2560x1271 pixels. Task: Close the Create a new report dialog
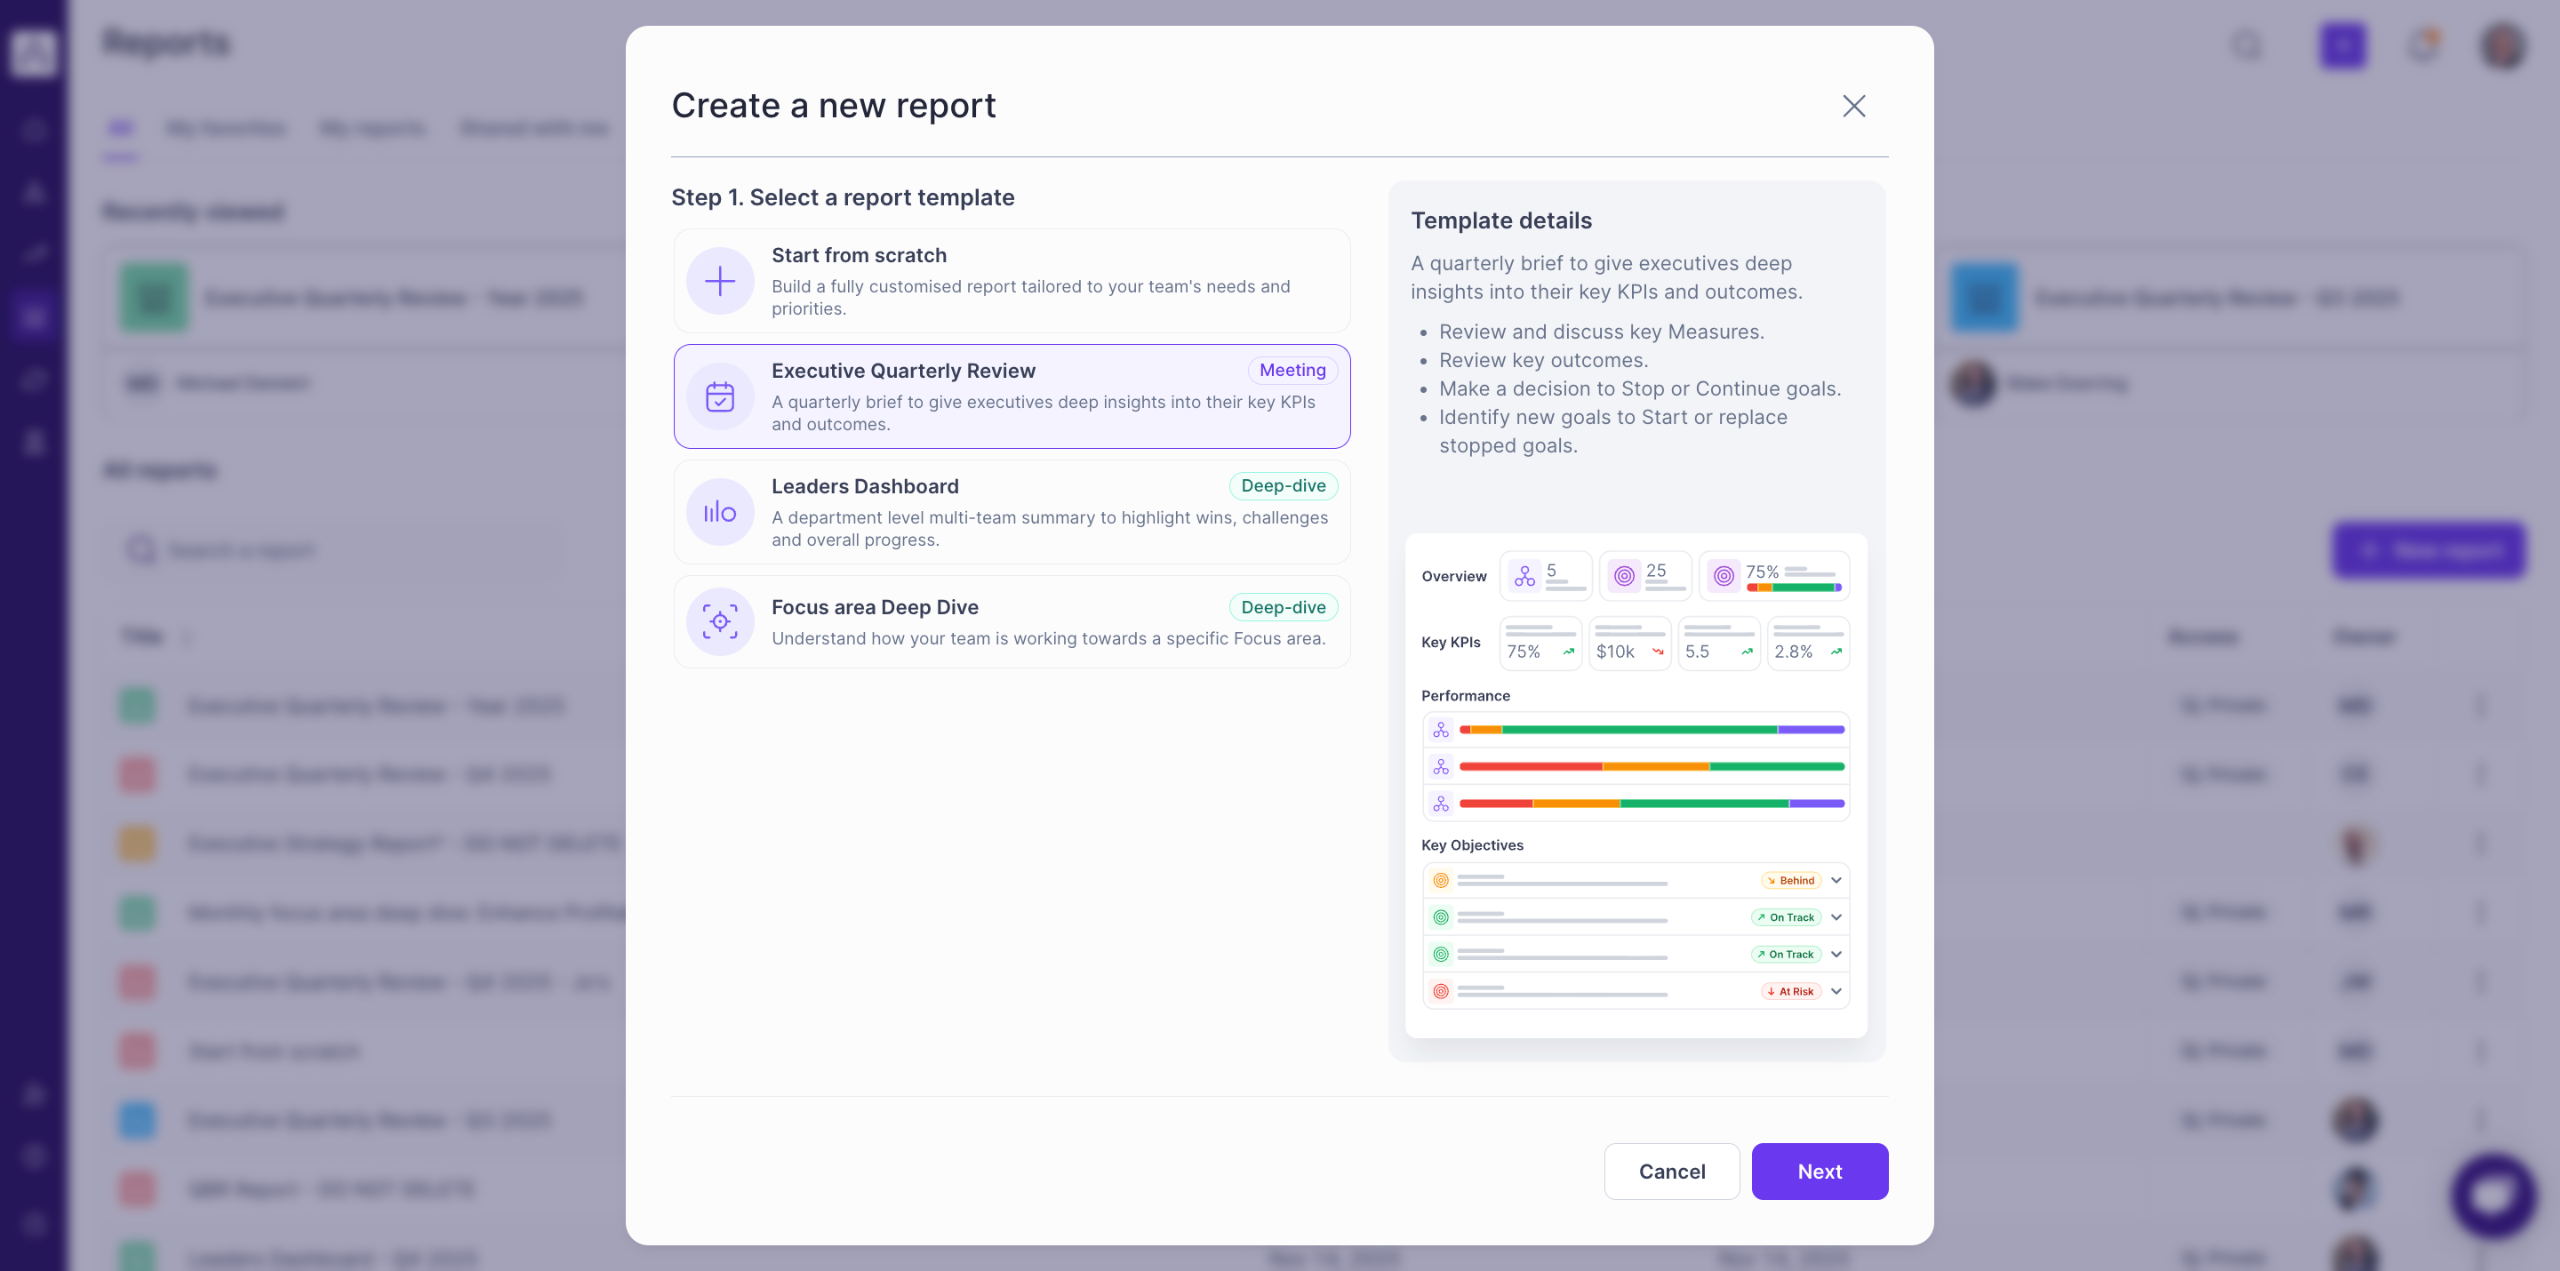[x=1853, y=106]
